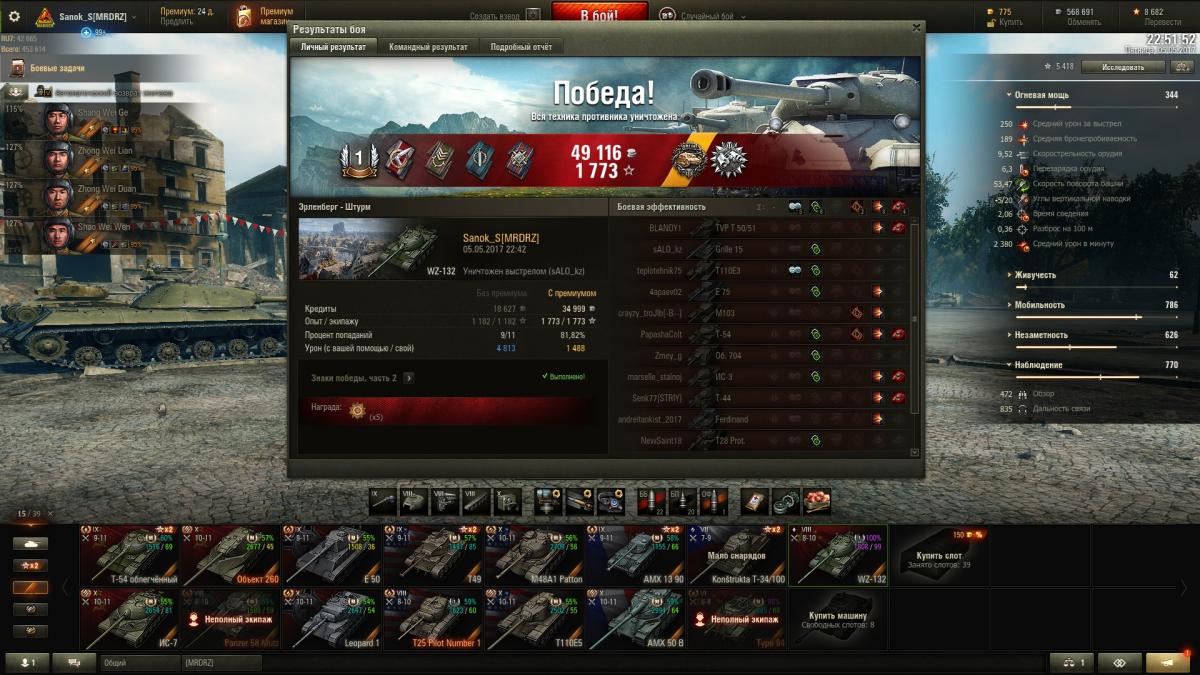
Task: Click the detection icon in sALO_kz row
Action: coord(816,249)
